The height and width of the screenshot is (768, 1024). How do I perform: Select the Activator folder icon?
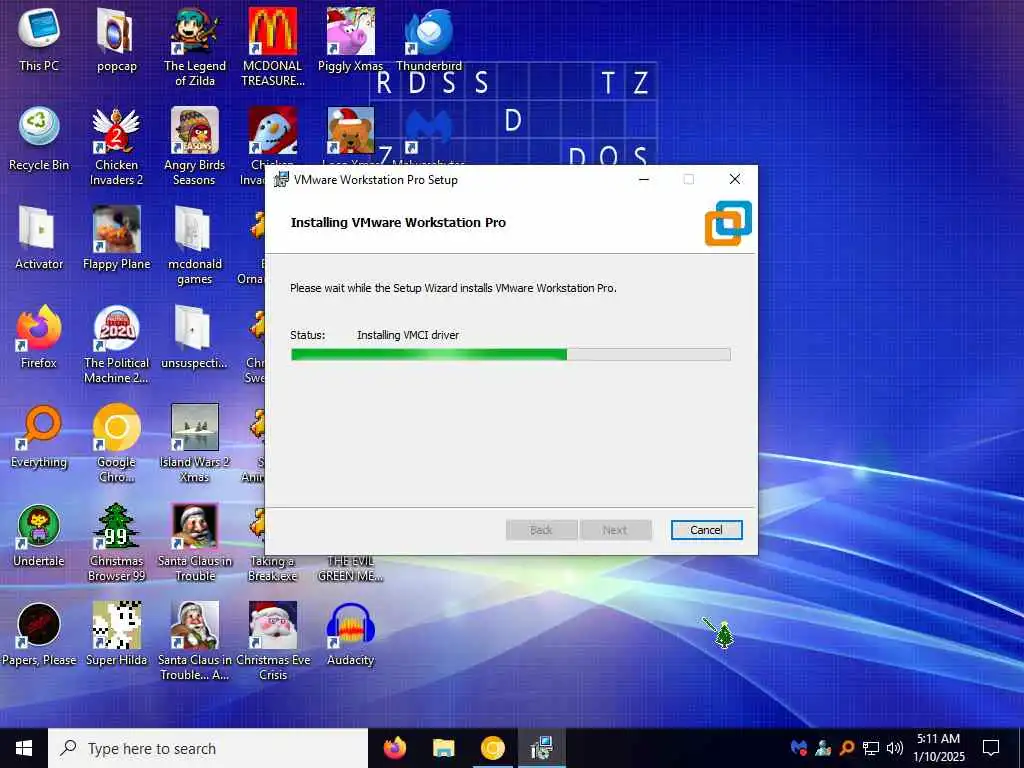39,238
